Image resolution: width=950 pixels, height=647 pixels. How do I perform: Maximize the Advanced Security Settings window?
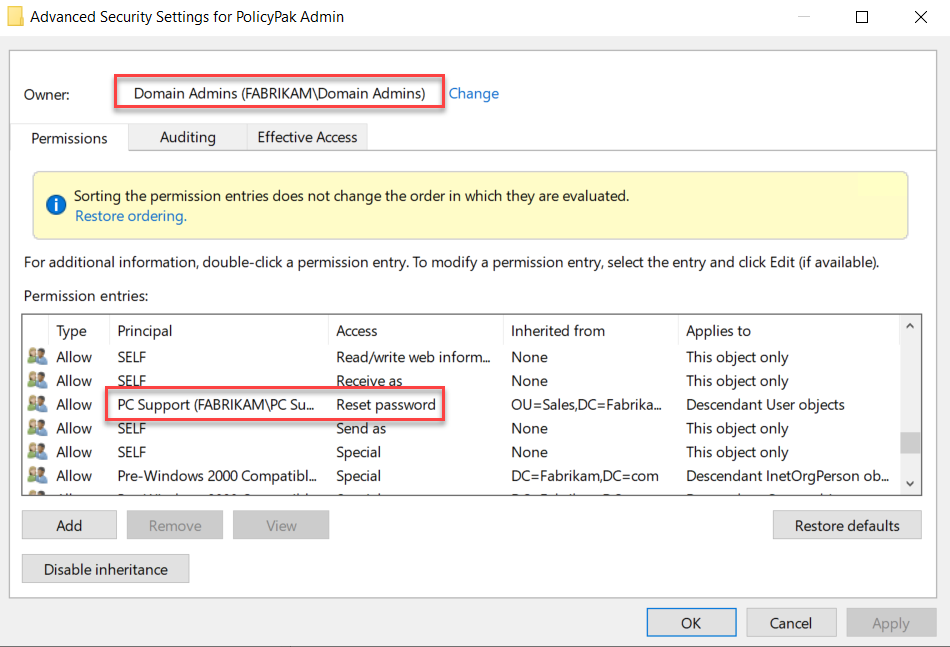click(x=862, y=17)
